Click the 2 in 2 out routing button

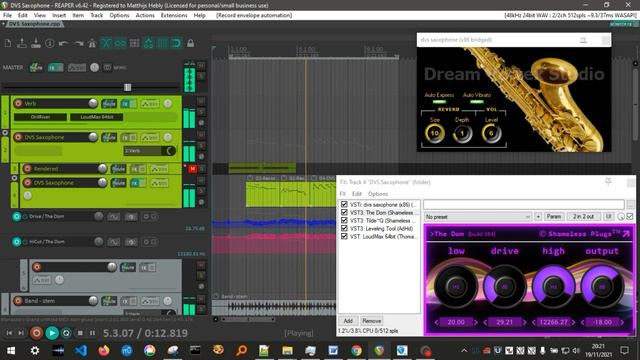(x=583, y=217)
